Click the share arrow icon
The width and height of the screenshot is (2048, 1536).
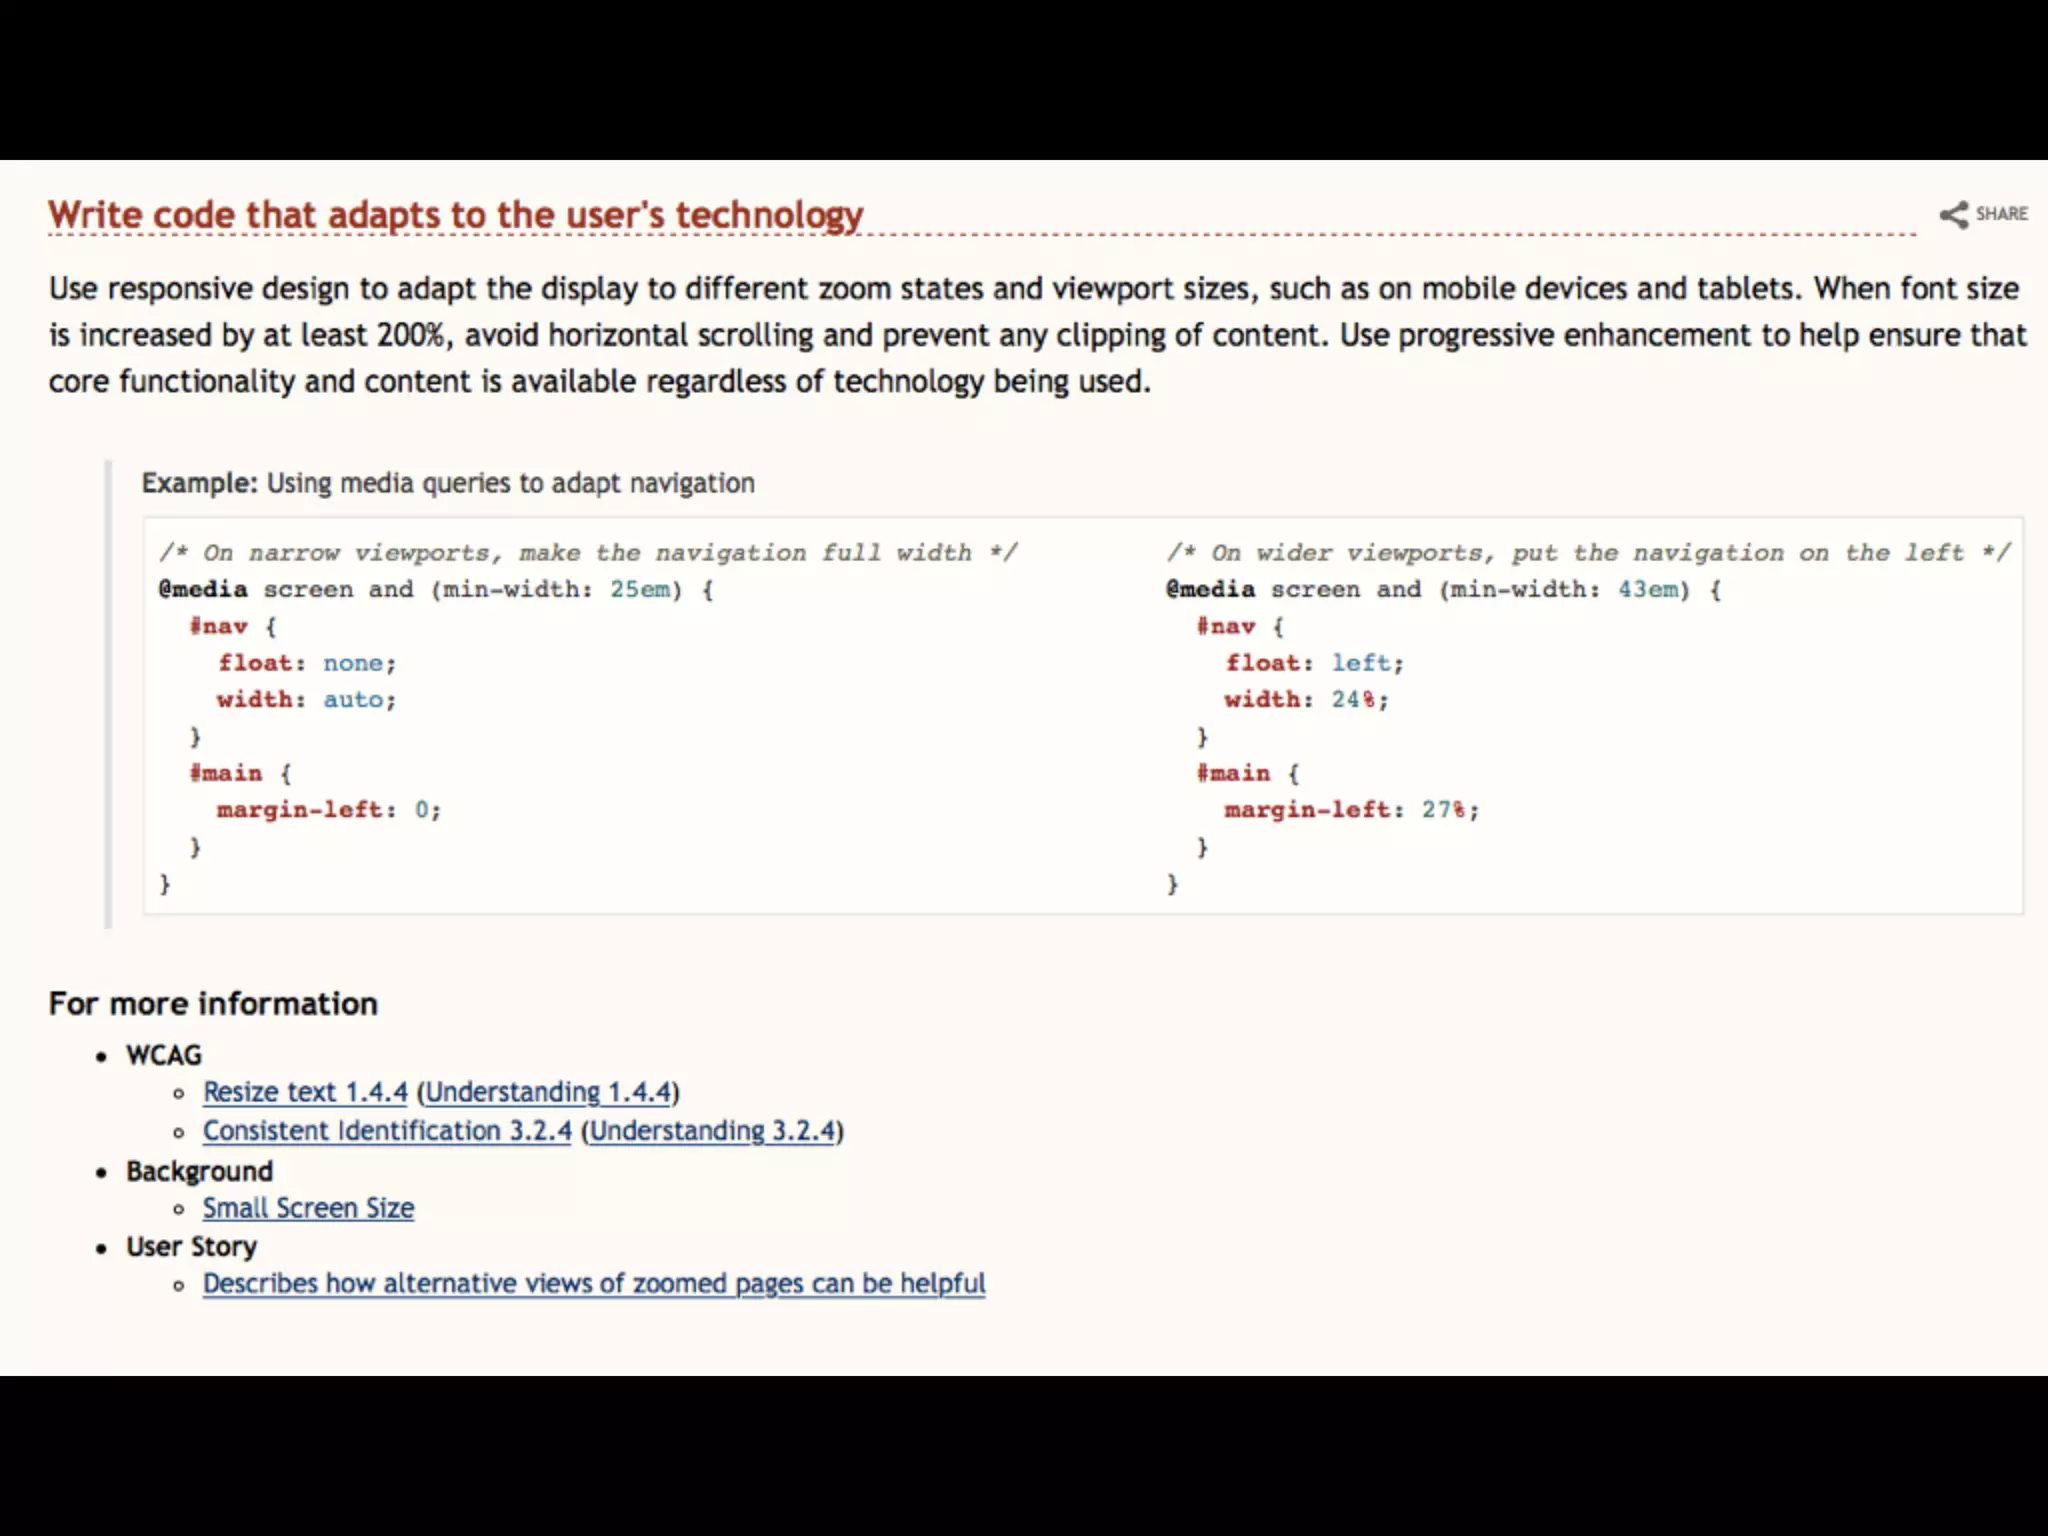coord(1953,214)
